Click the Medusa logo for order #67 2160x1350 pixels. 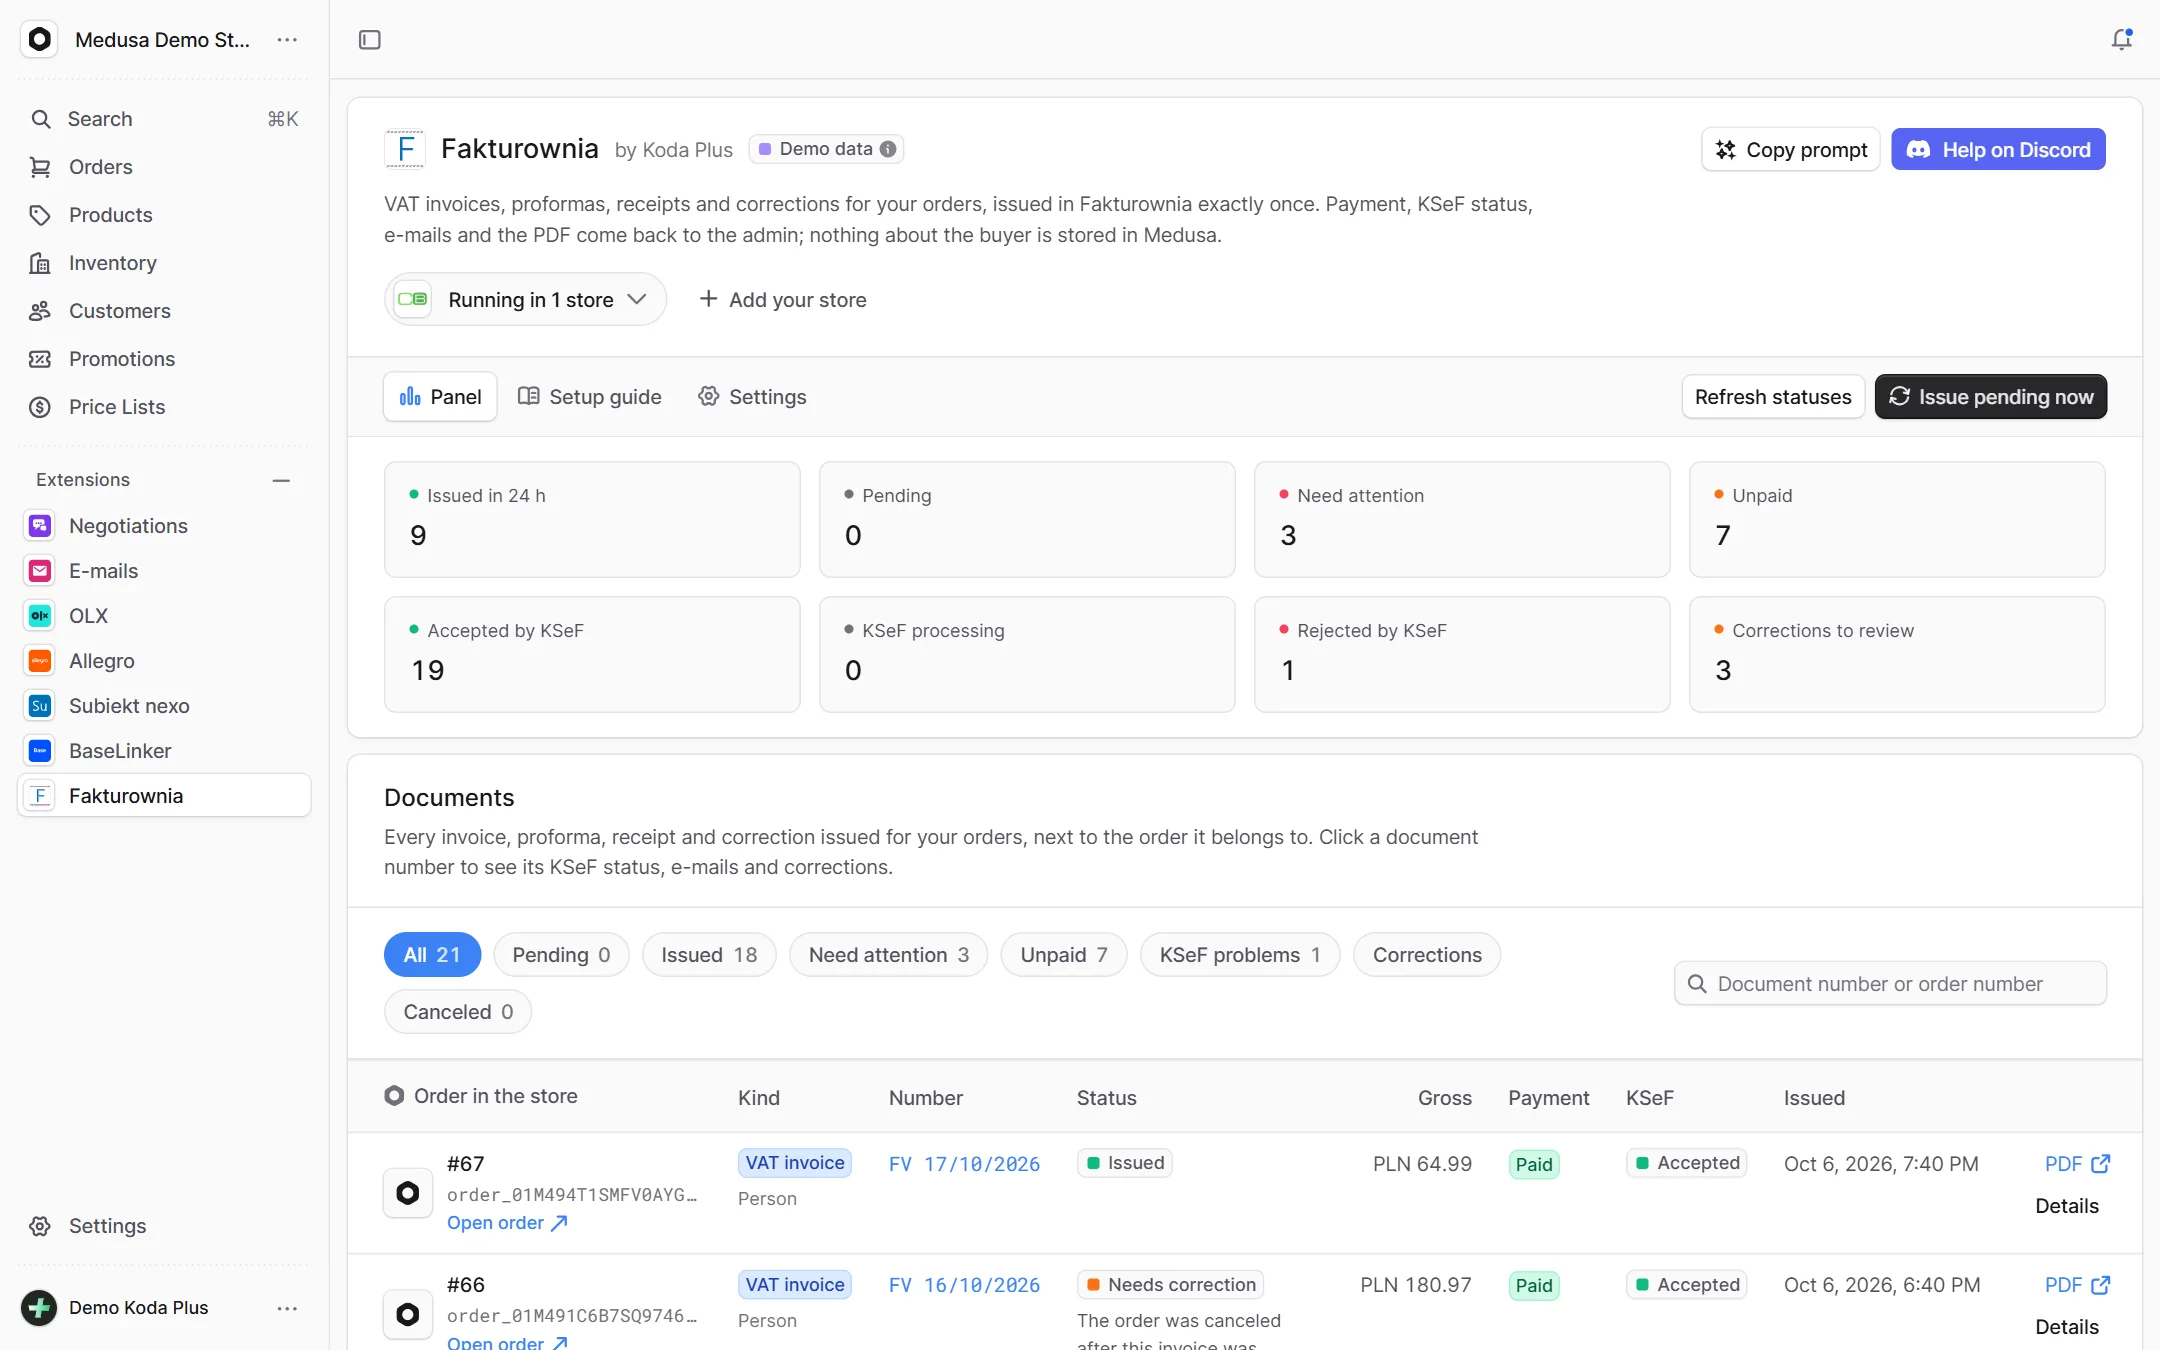408,1193
